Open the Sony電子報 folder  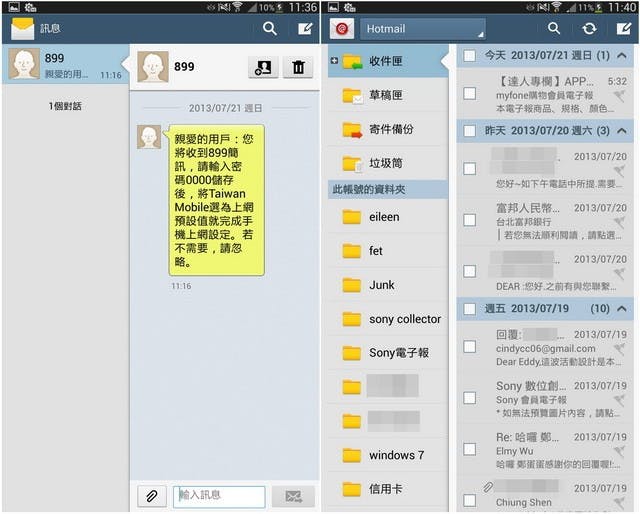[x=388, y=353]
